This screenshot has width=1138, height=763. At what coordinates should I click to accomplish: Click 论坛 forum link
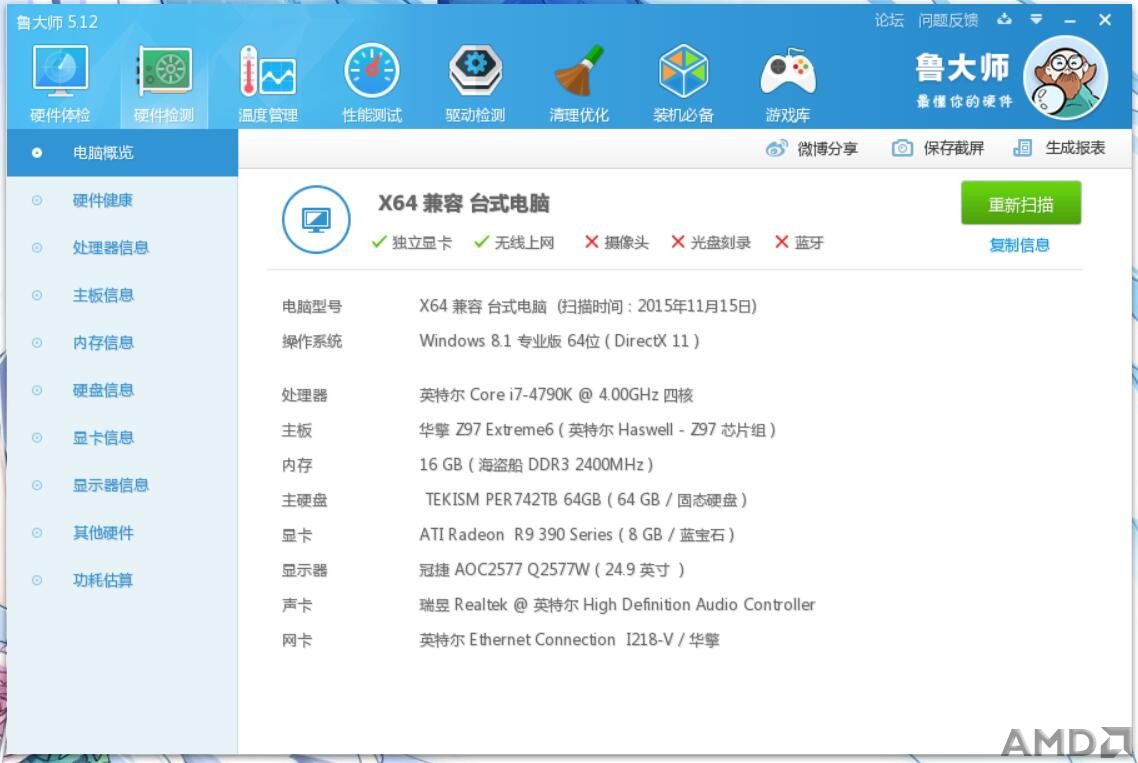pyautogui.click(x=889, y=20)
